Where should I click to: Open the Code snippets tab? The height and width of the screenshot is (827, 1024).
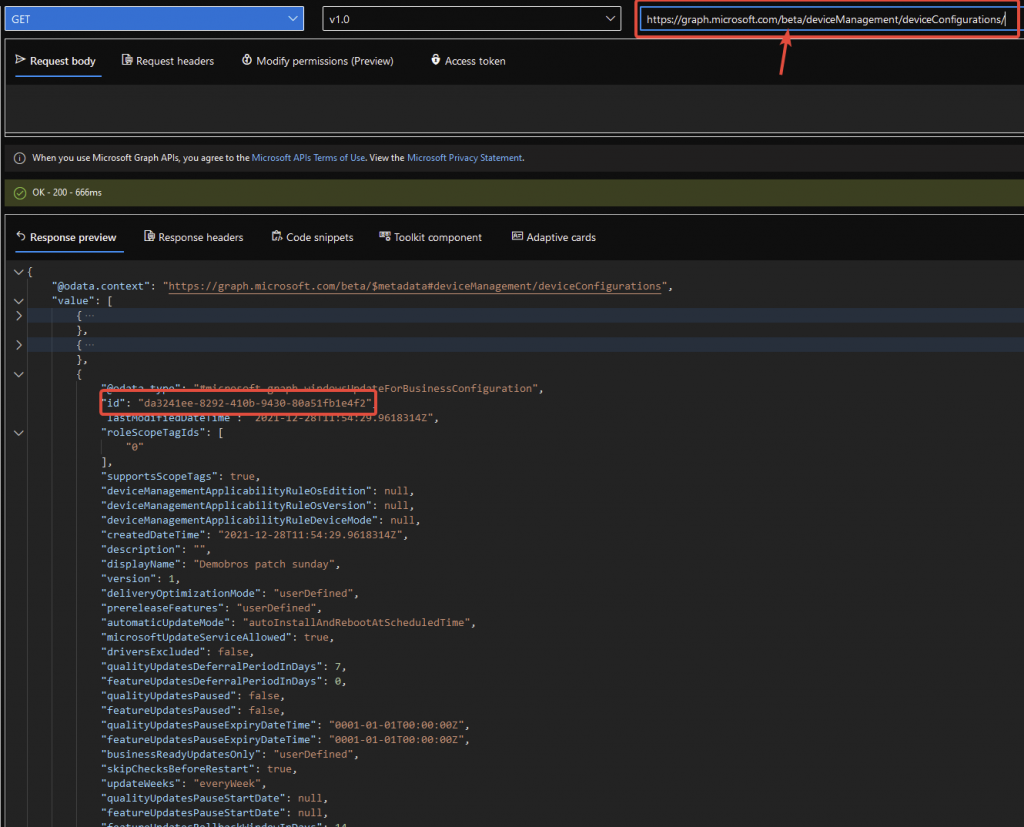312,238
